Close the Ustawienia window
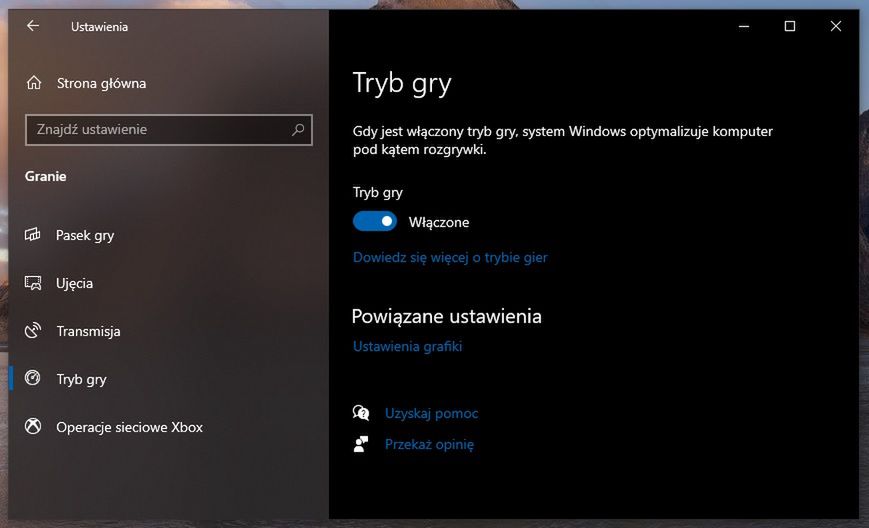Screen dimensions: 869x528 (x=836, y=26)
